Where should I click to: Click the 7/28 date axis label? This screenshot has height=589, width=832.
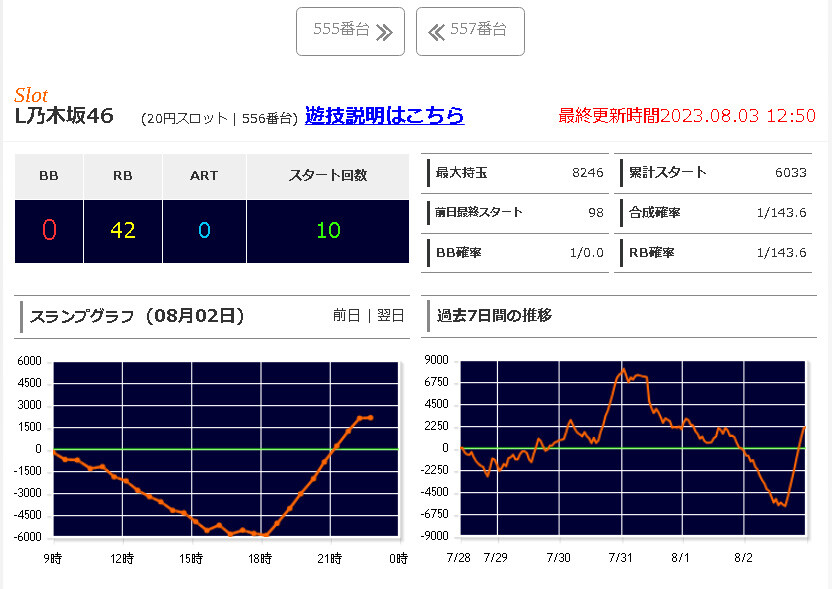click(x=458, y=558)
